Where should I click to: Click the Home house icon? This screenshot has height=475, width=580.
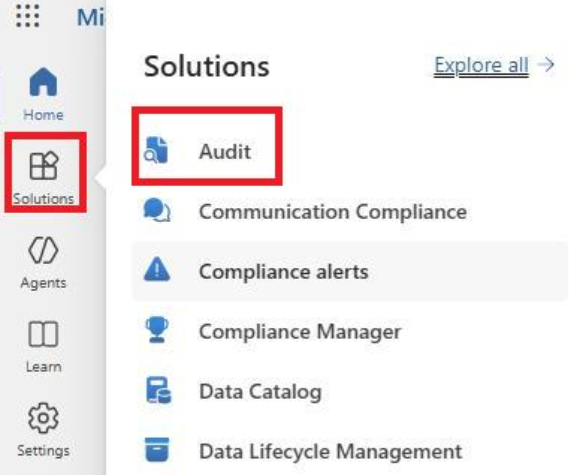click(43, 82)
